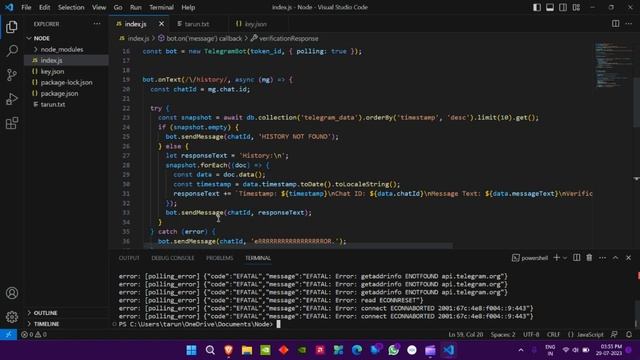Open the notifications bell in status bar
640x360 pixels.
coord(629,334)
